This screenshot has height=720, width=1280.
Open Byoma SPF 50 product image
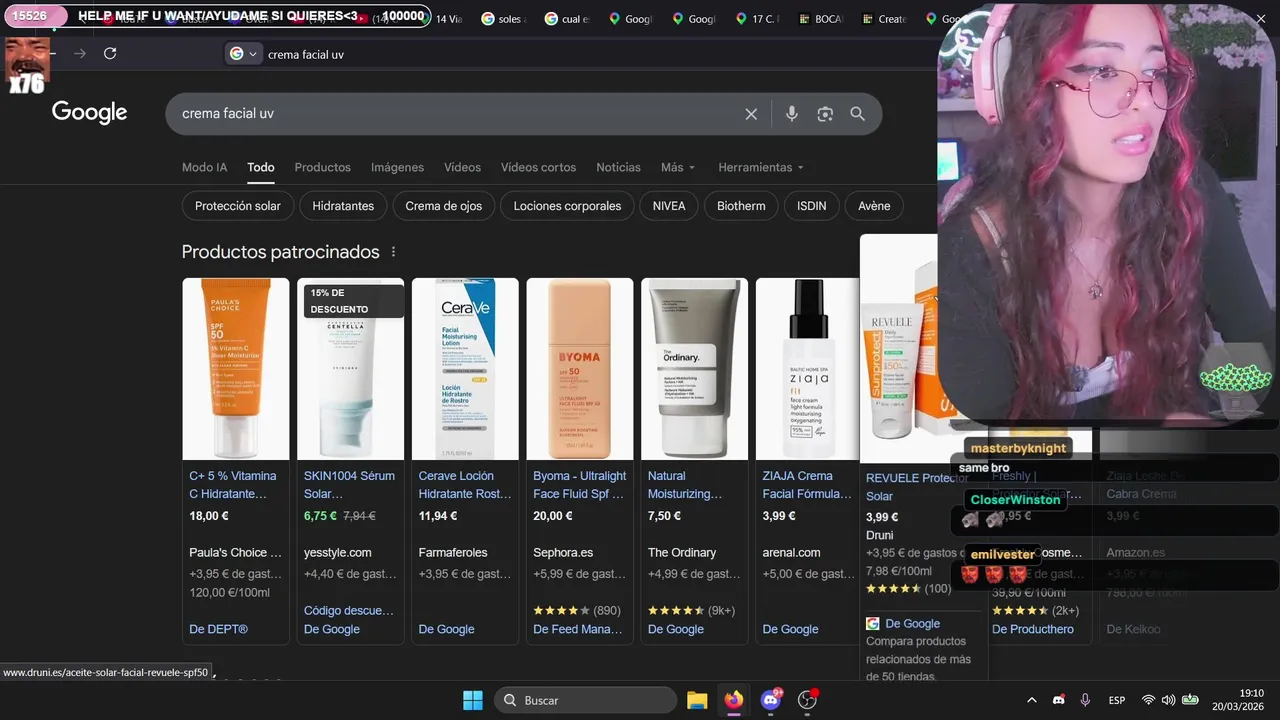pyautogui.click(x=580, y=368)
